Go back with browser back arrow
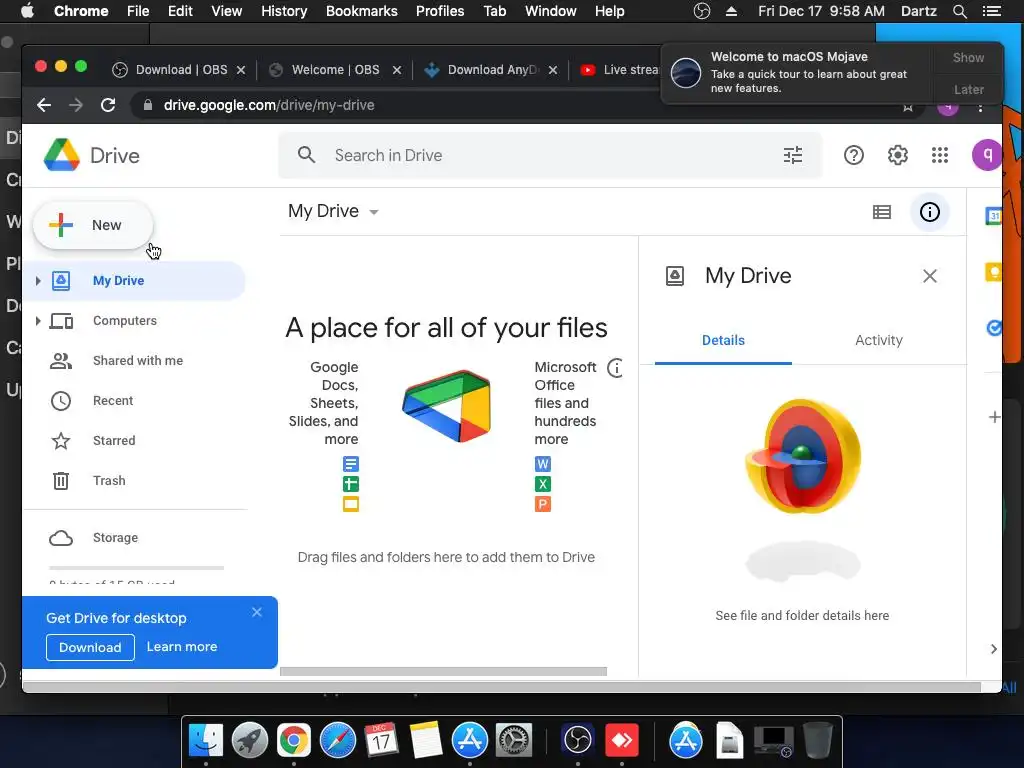The width and height of the screenshot is (1024, 768). (44, 105)
